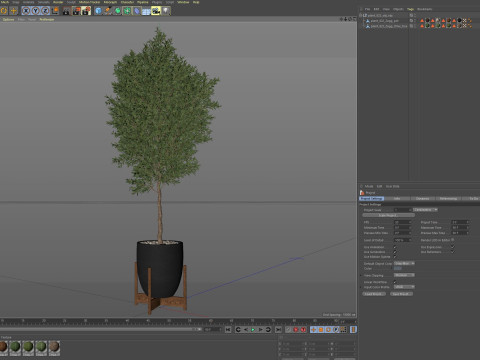Open the Window menu in menu bar

183,2
